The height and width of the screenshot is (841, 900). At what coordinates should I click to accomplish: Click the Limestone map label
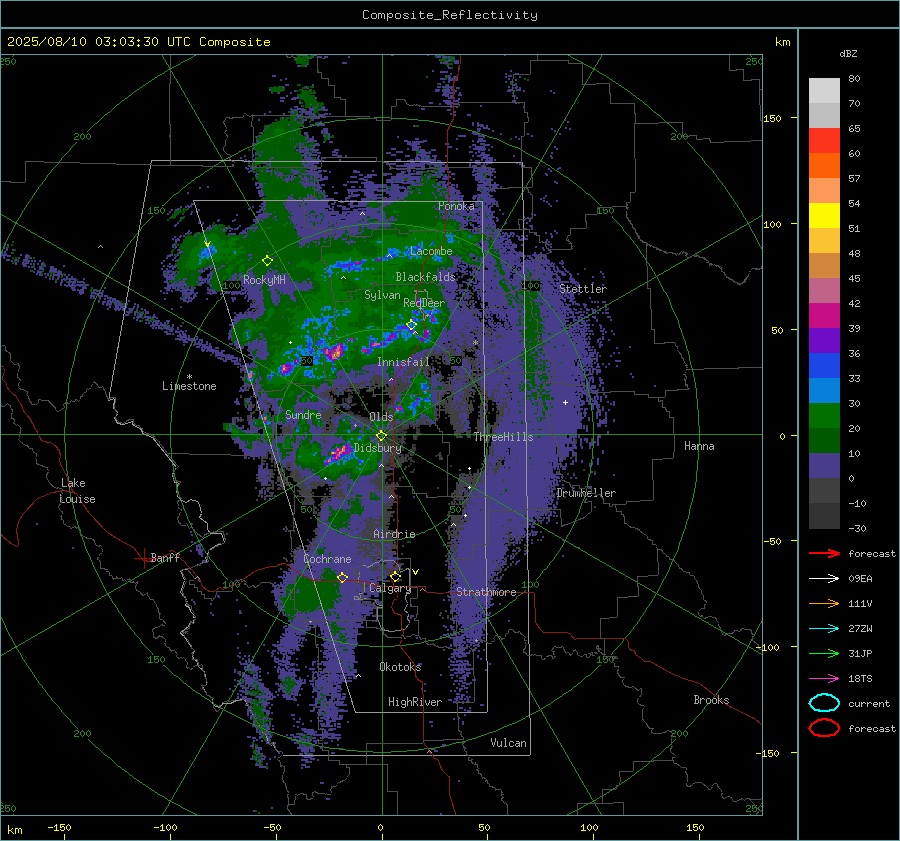189,386
